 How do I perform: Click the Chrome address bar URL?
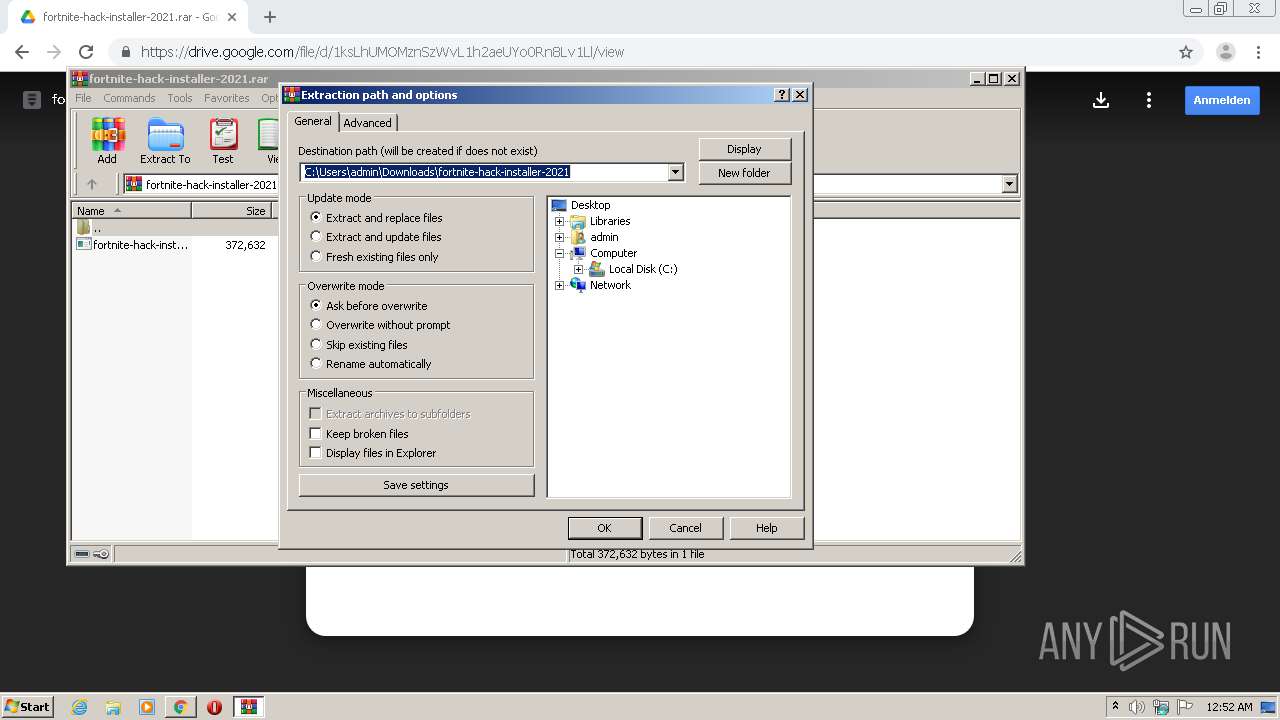pyautogui.click(x=382, y=52)
